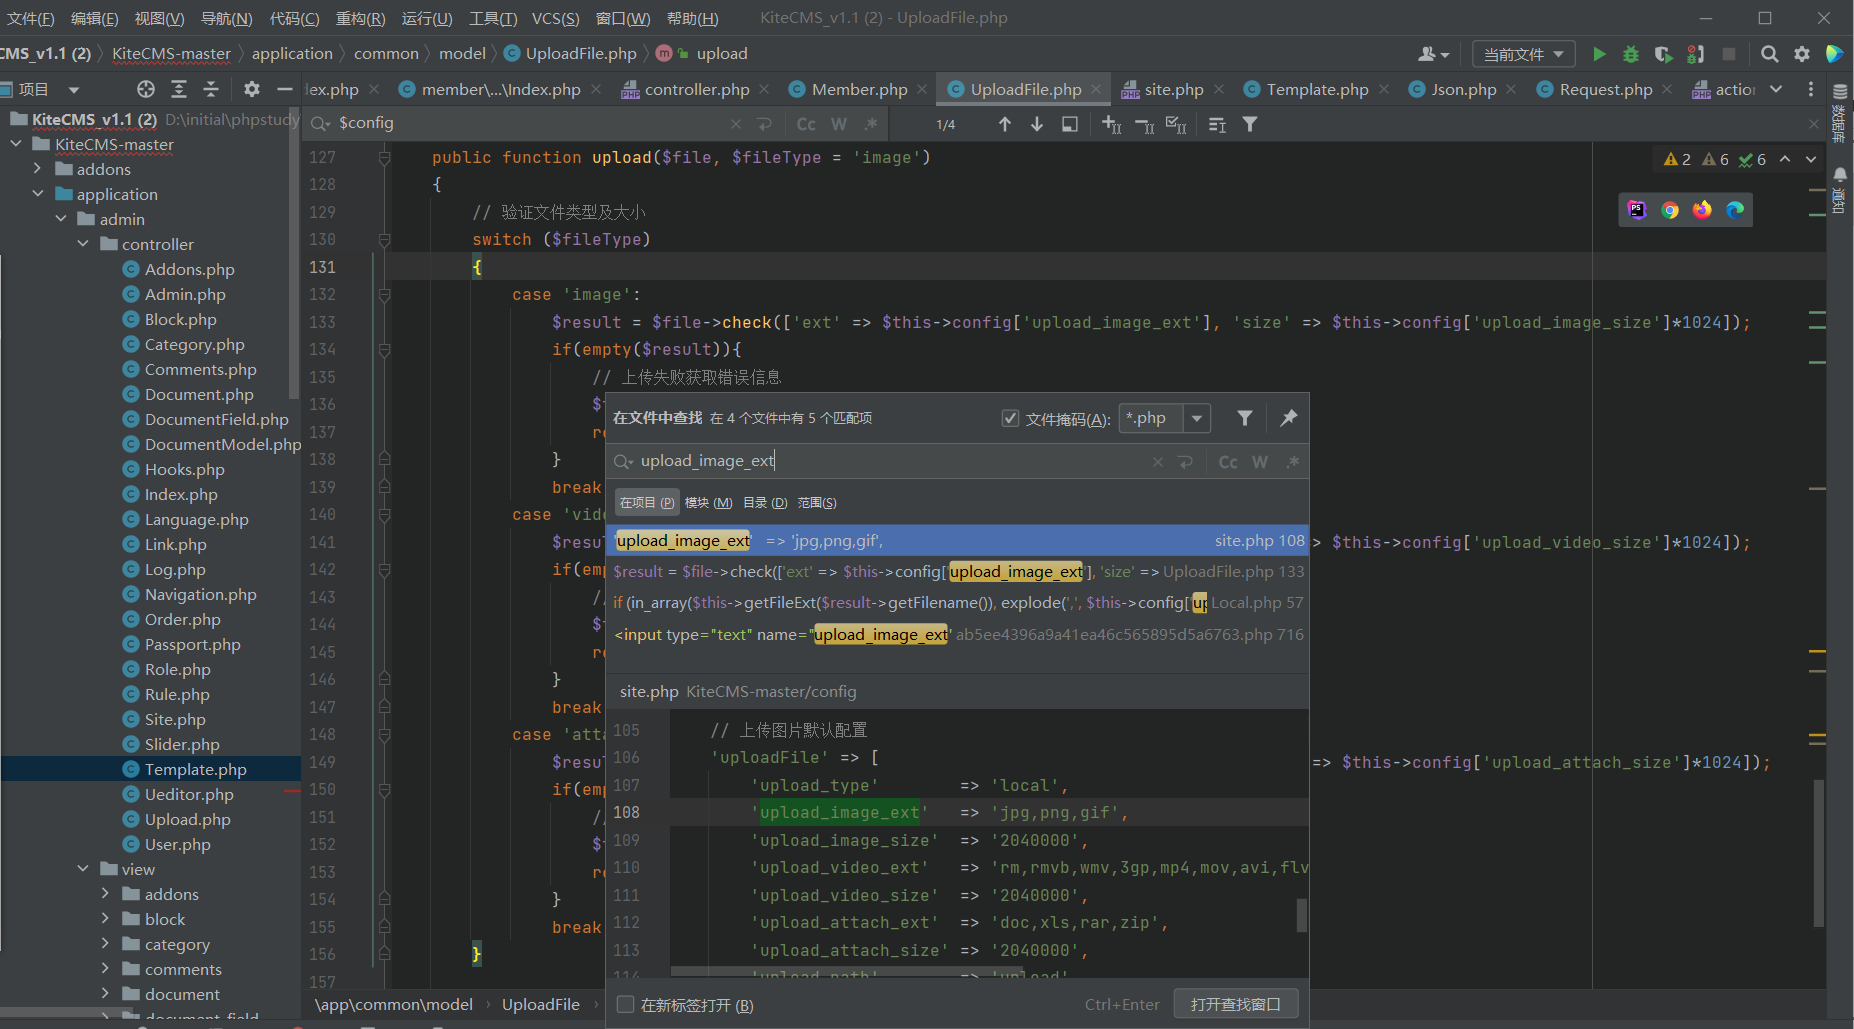Click the $config editor search field
This screenshot has height=1029, width=1854.
point(530,124)
